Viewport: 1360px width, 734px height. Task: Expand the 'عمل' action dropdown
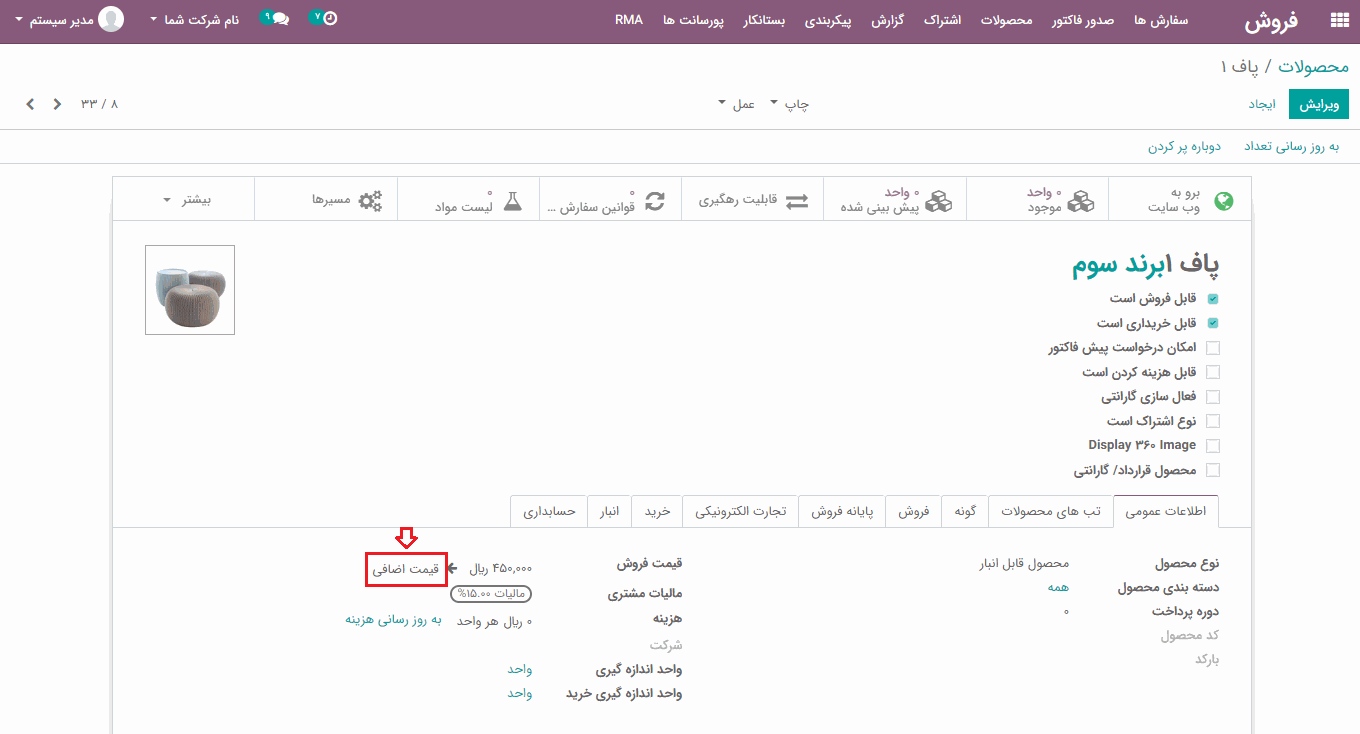[737, 104]
